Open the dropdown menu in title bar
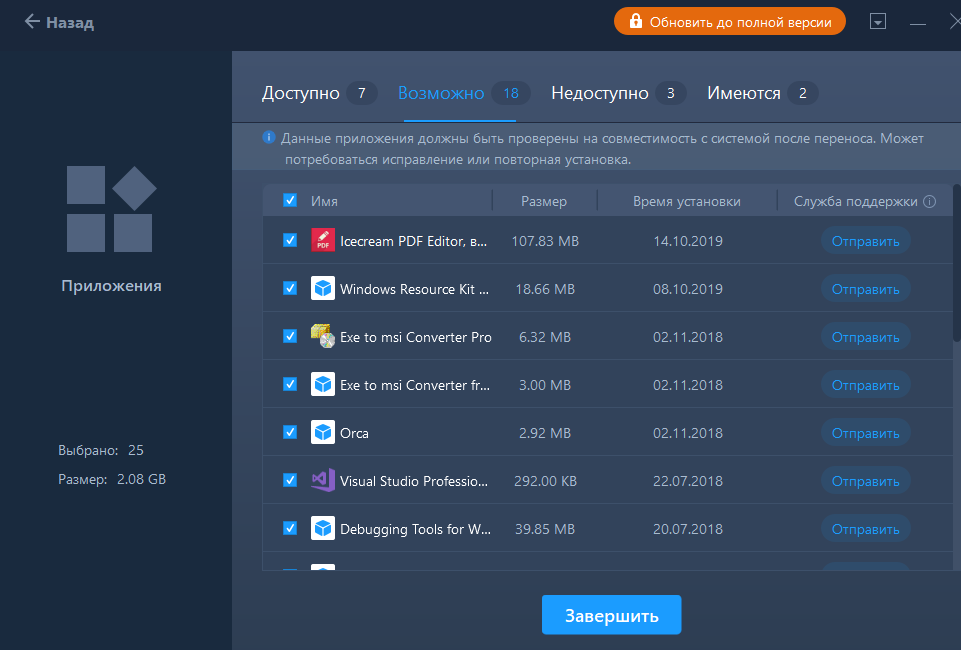Image resolution: width=961 pixels, height=650 pixels. point(878,22)
